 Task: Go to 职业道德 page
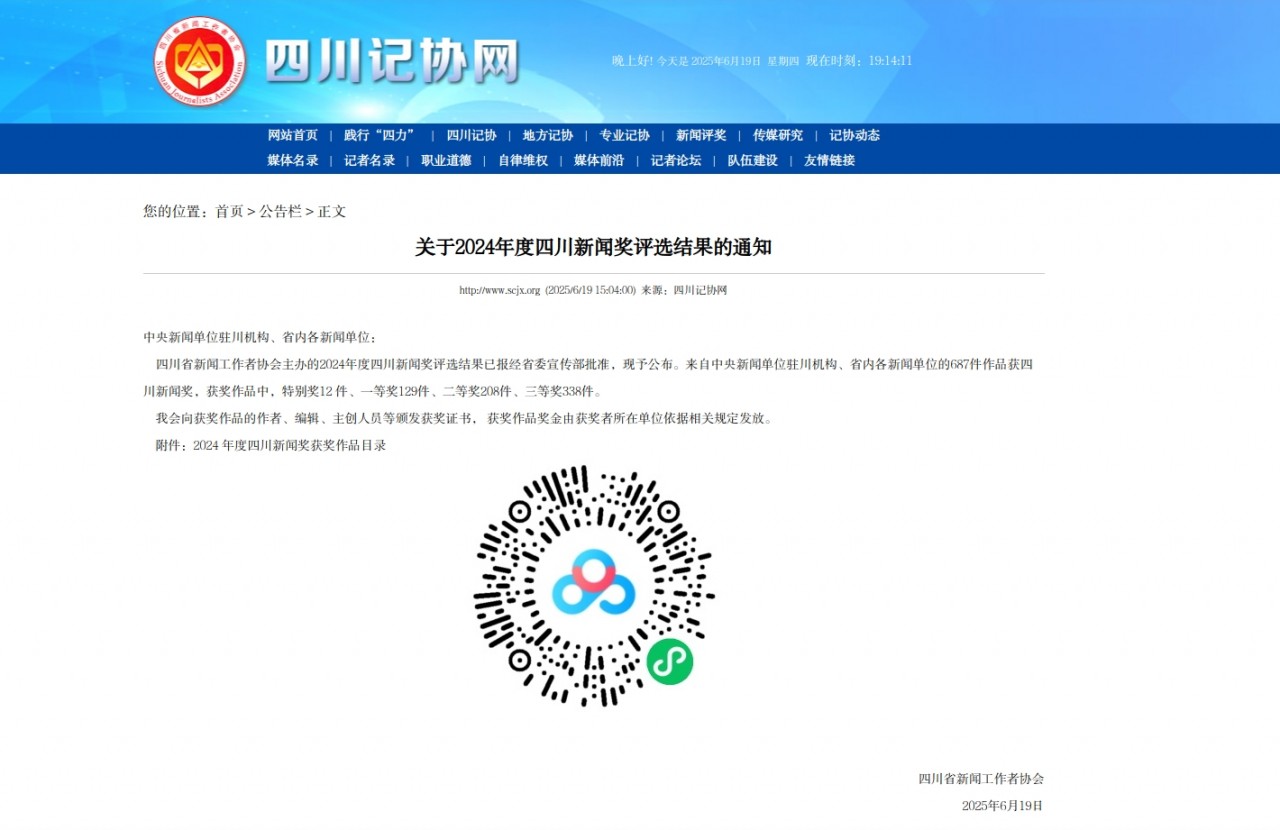point(446,161)
